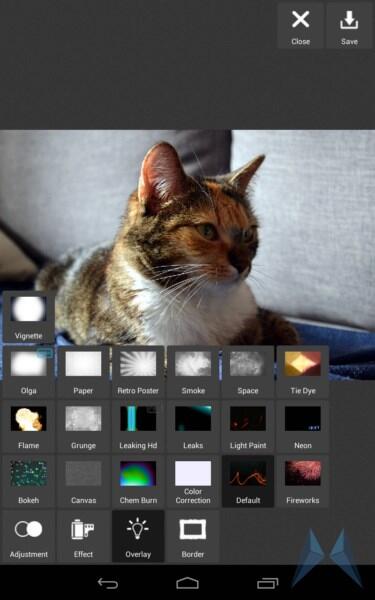Screen dimensions: 375x600
Task: Choose the Bokeh overlay
Action: coord(29,481)
